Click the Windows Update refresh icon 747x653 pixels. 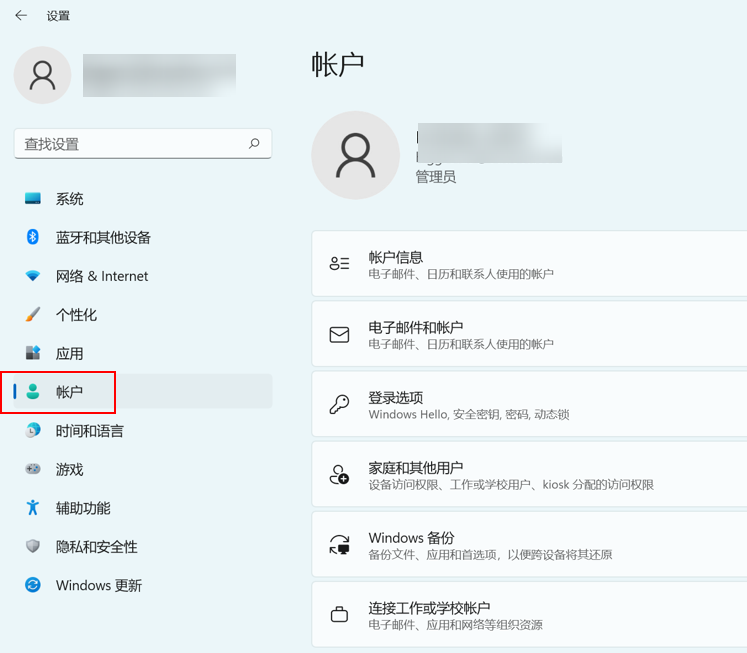tap(33, 585)
